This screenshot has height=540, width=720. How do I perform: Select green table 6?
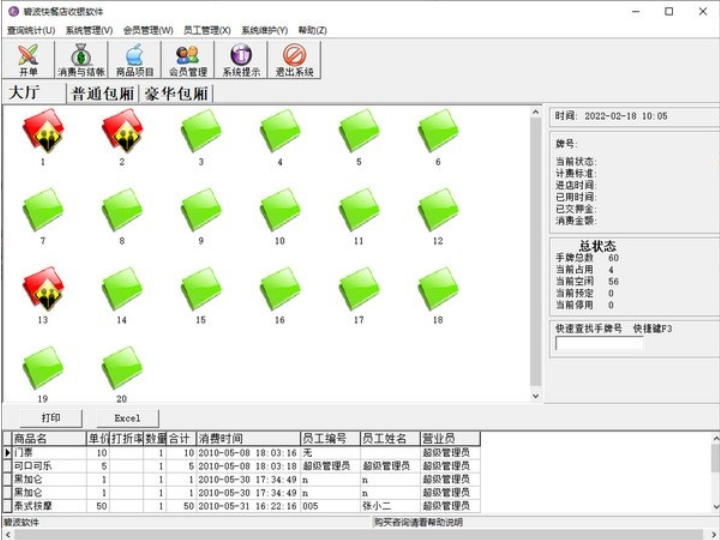pyautogui.click(x=438, y=130)
